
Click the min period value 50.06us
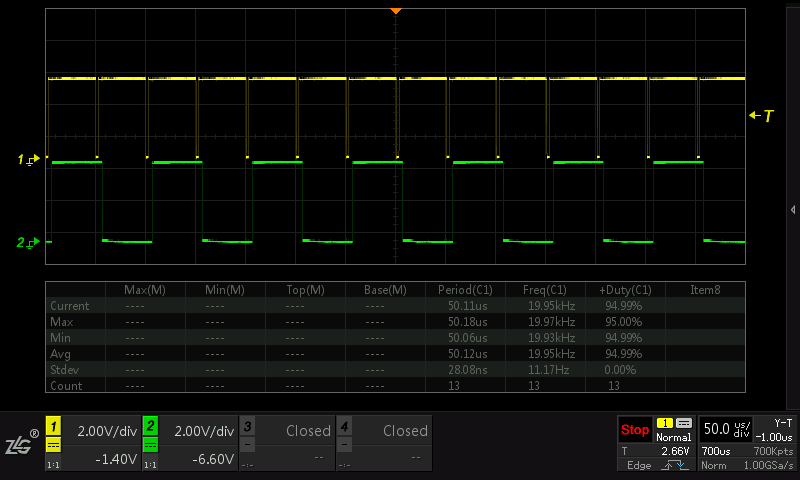(467, 338)
